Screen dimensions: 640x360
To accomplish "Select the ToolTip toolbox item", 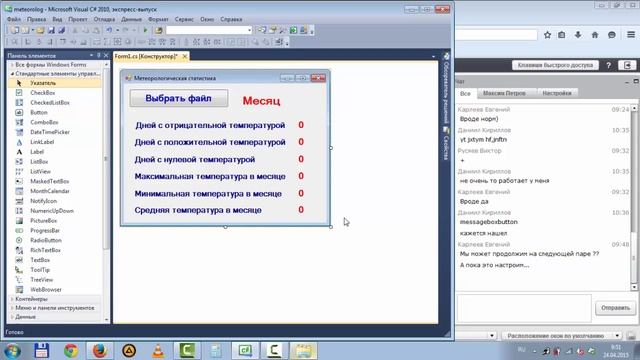I will 40,269.
